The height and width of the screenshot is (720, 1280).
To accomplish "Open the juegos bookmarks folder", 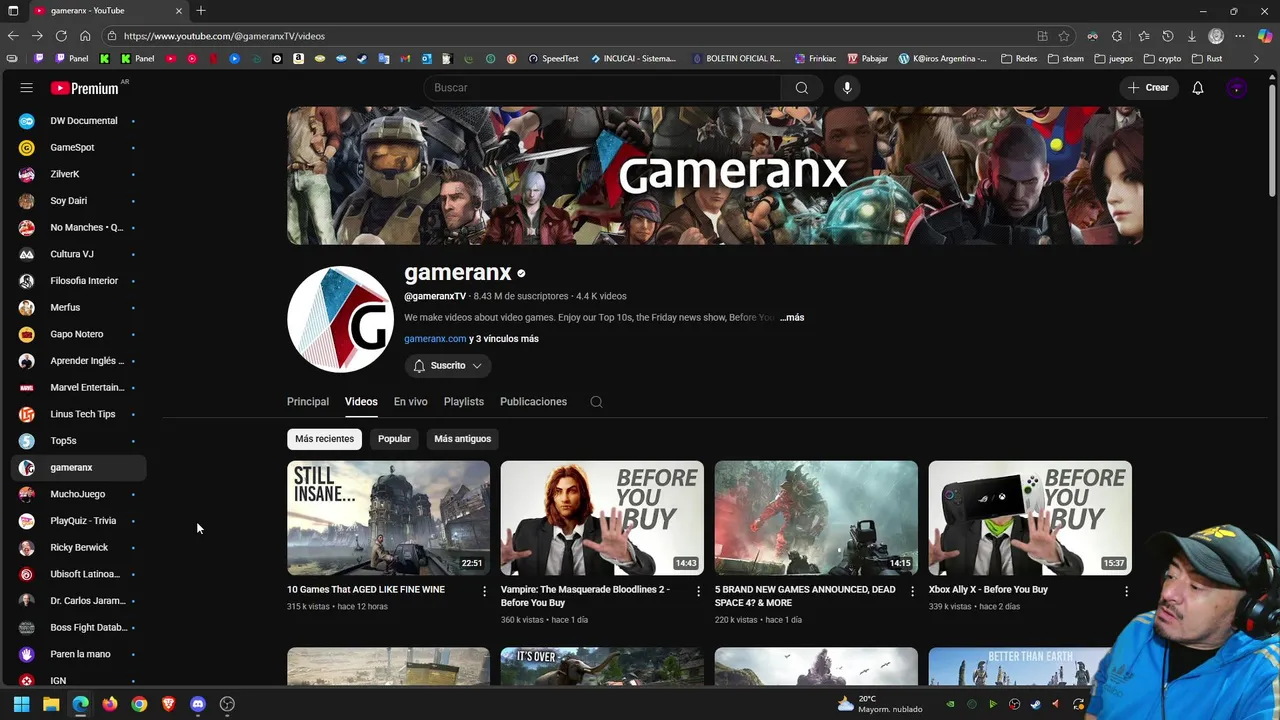I will 1114,58.
